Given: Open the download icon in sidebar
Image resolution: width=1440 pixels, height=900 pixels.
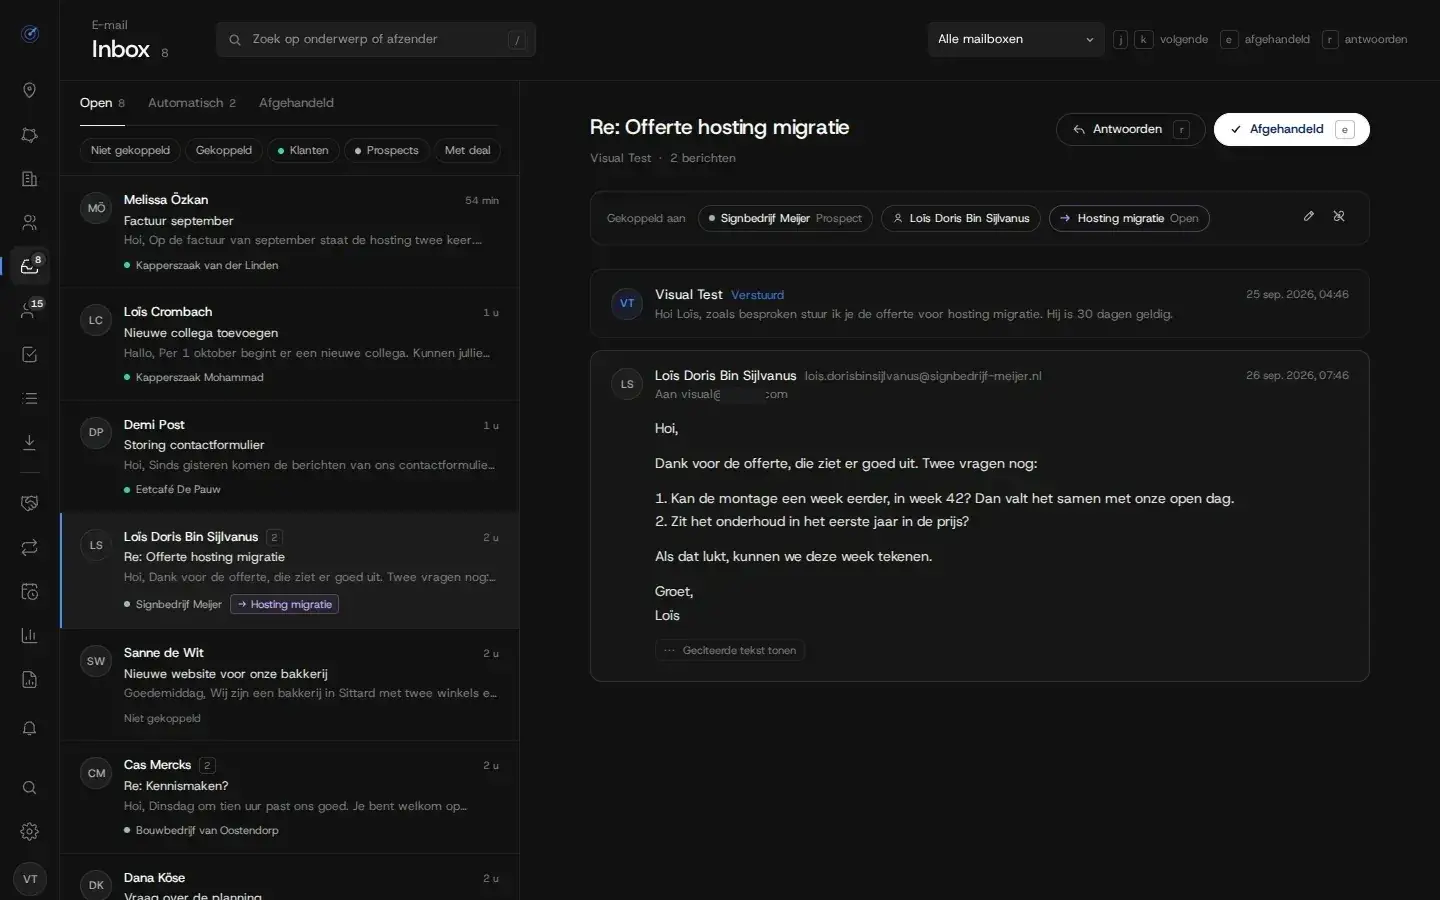Looking at the screenshot, I should [30, 441].
